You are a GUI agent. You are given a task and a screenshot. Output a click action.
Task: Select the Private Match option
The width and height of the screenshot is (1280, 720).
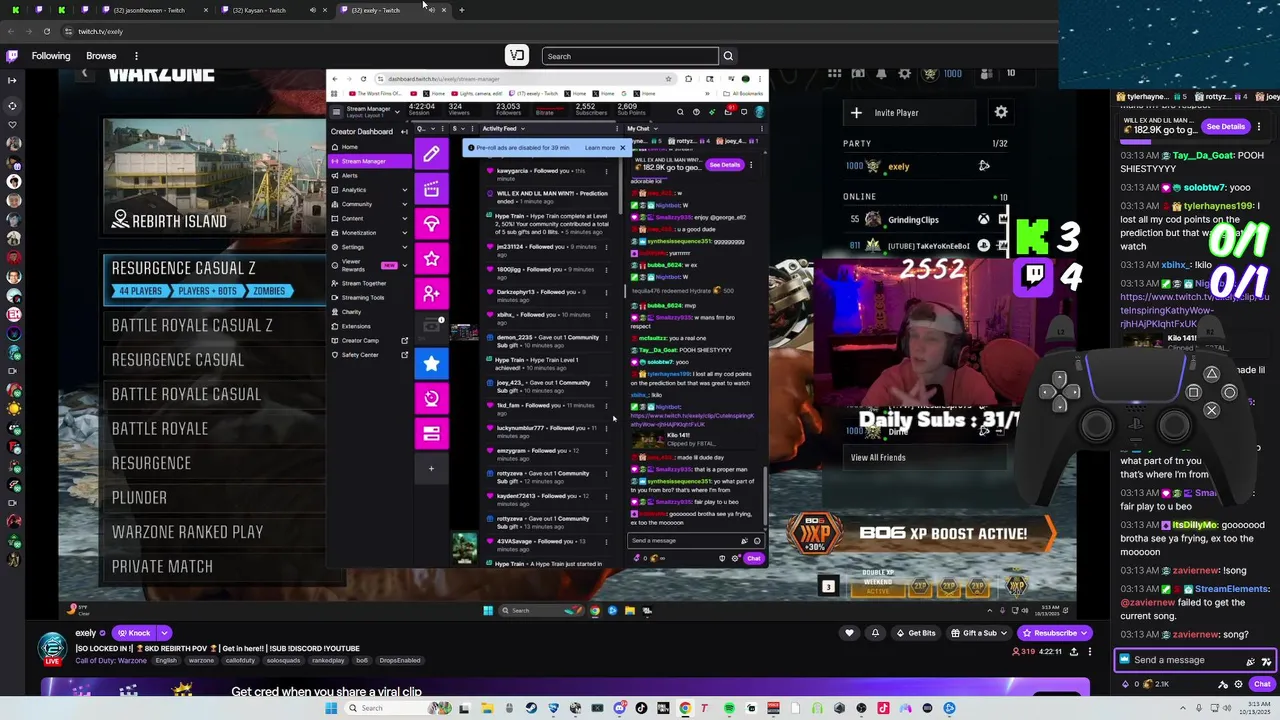coord(213,566)
